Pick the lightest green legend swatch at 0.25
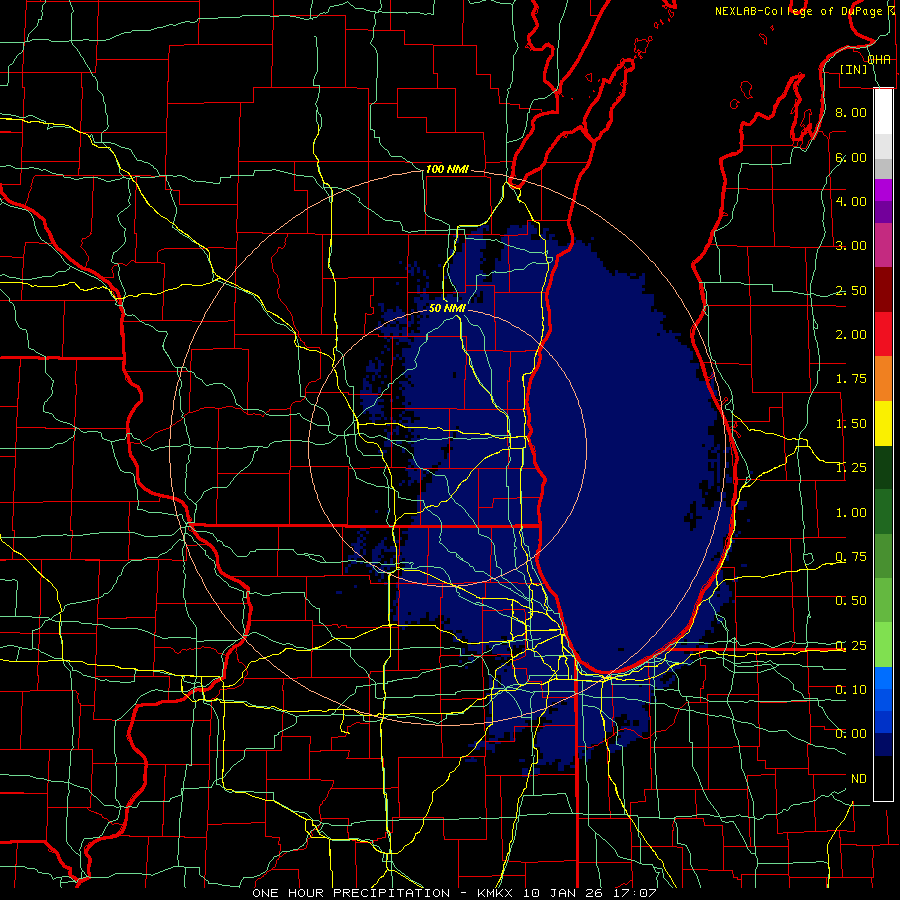 coord(883,645)
